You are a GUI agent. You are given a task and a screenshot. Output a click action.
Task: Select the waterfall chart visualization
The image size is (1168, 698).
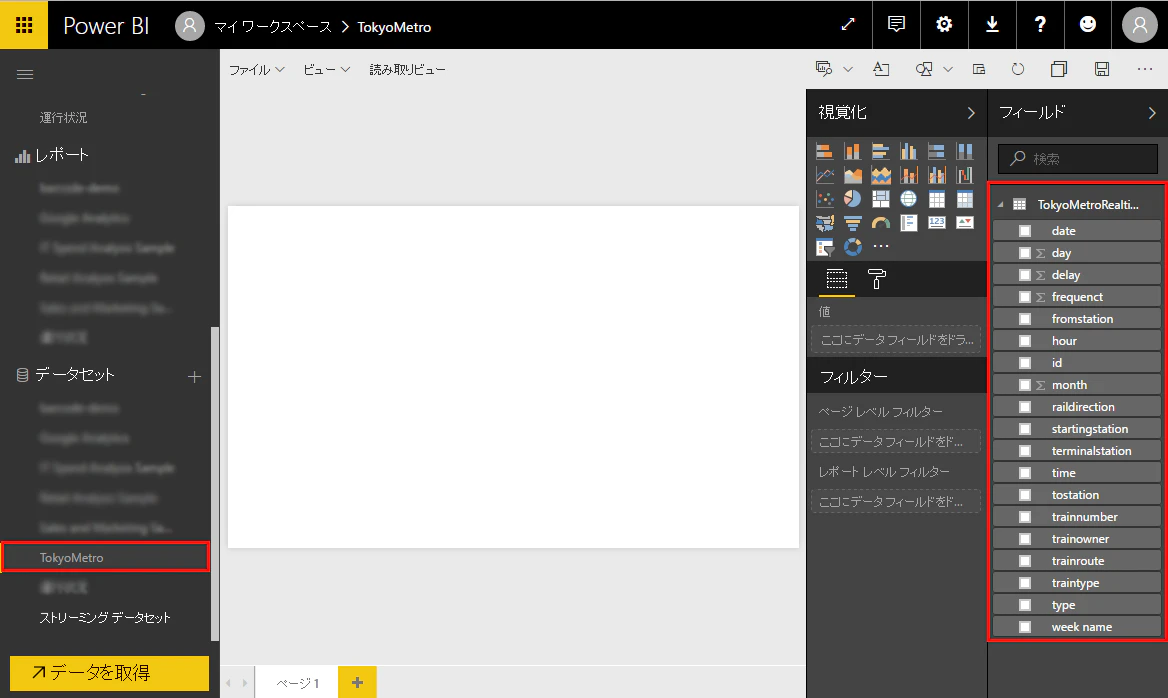coord(965,175)
